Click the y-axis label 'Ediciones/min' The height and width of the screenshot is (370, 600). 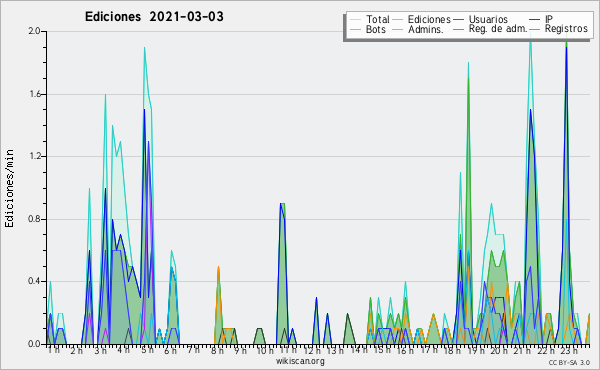9,188
